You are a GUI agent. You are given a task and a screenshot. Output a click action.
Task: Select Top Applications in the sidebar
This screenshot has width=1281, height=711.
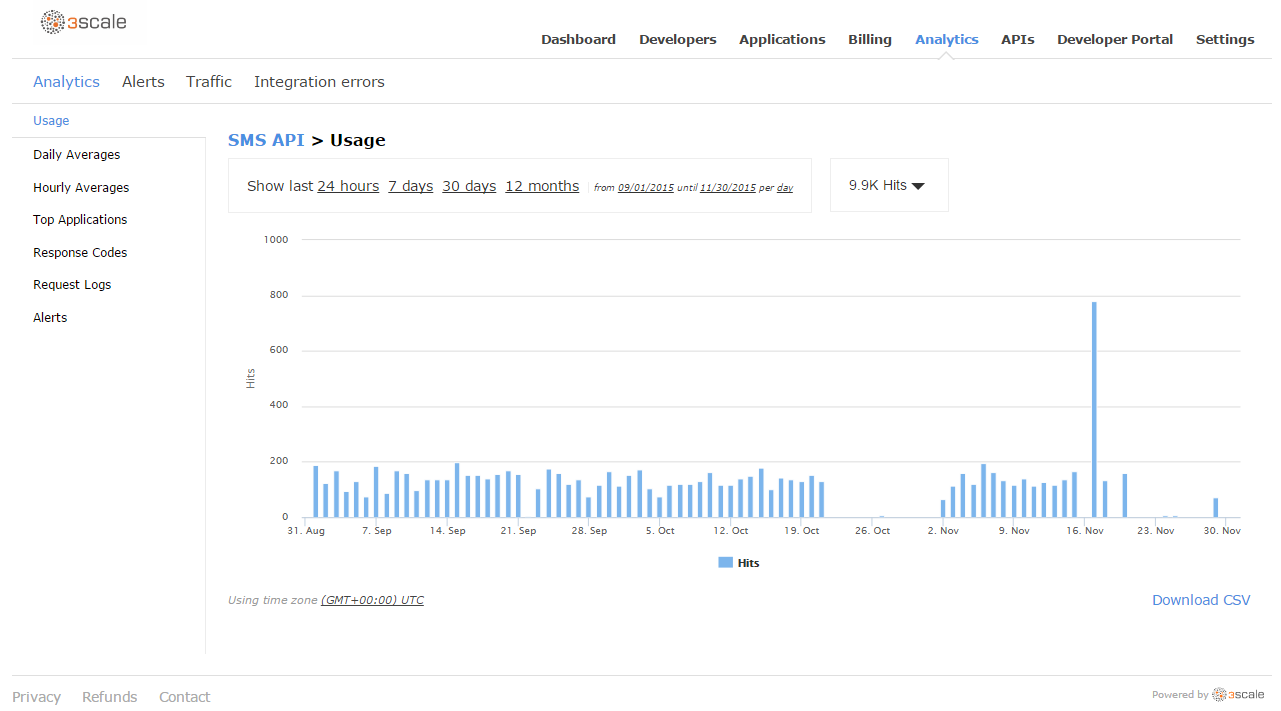pyautogui.click(x=80, y=219)
